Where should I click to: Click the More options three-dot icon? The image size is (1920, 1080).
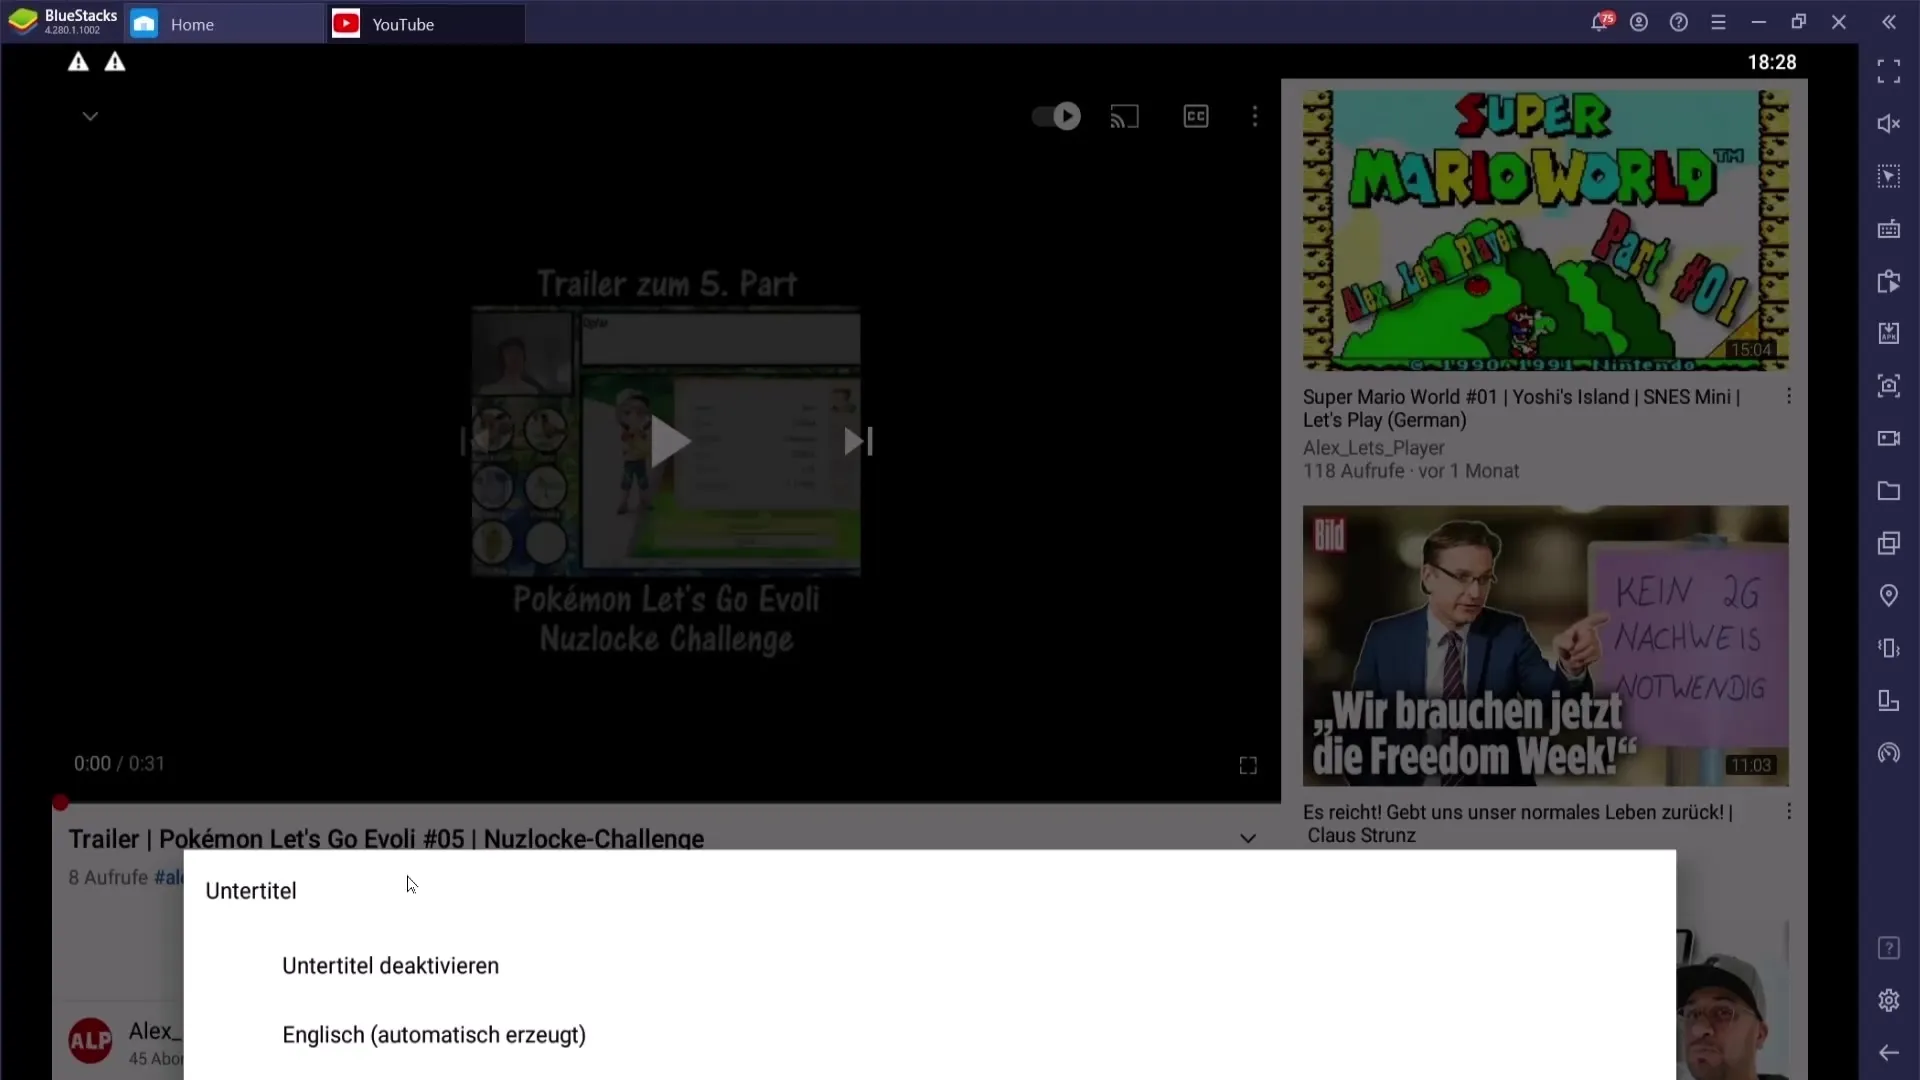tap(1253, 116)
